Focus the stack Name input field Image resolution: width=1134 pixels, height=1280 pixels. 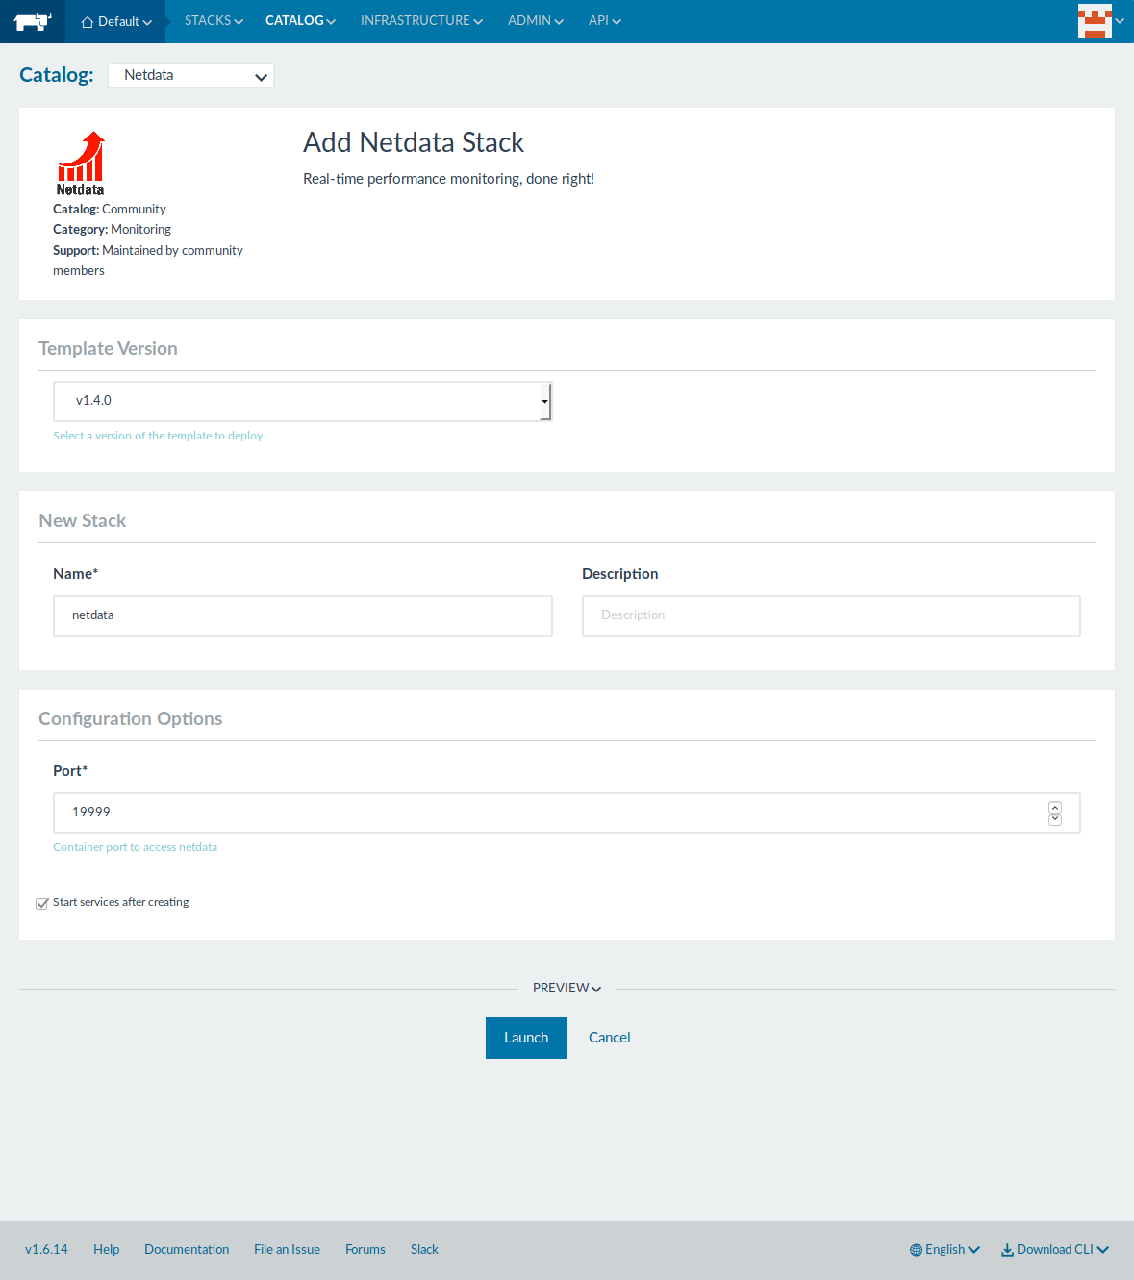click(302, 616)
